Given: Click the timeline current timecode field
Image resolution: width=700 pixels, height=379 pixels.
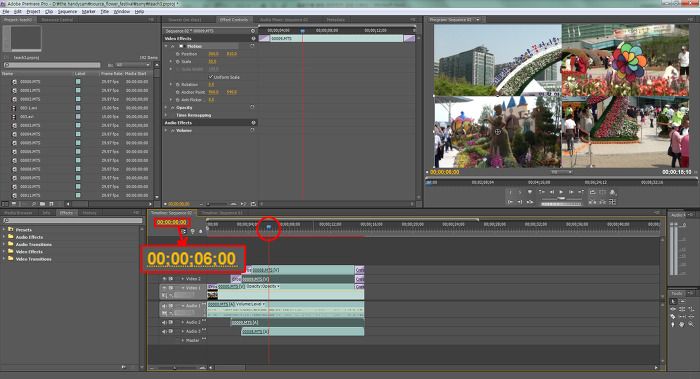Looking at the screenshot, I should pyautogui.click(x=172, y=222).
